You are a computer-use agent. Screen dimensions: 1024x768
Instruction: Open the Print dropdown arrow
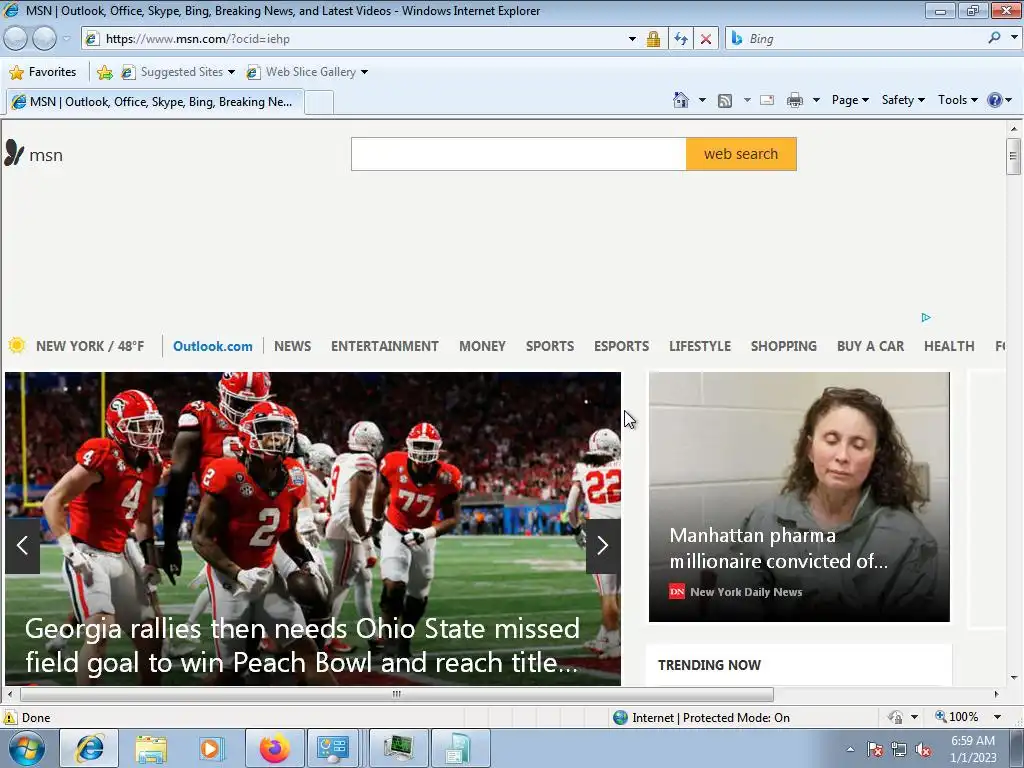(816, 101)
